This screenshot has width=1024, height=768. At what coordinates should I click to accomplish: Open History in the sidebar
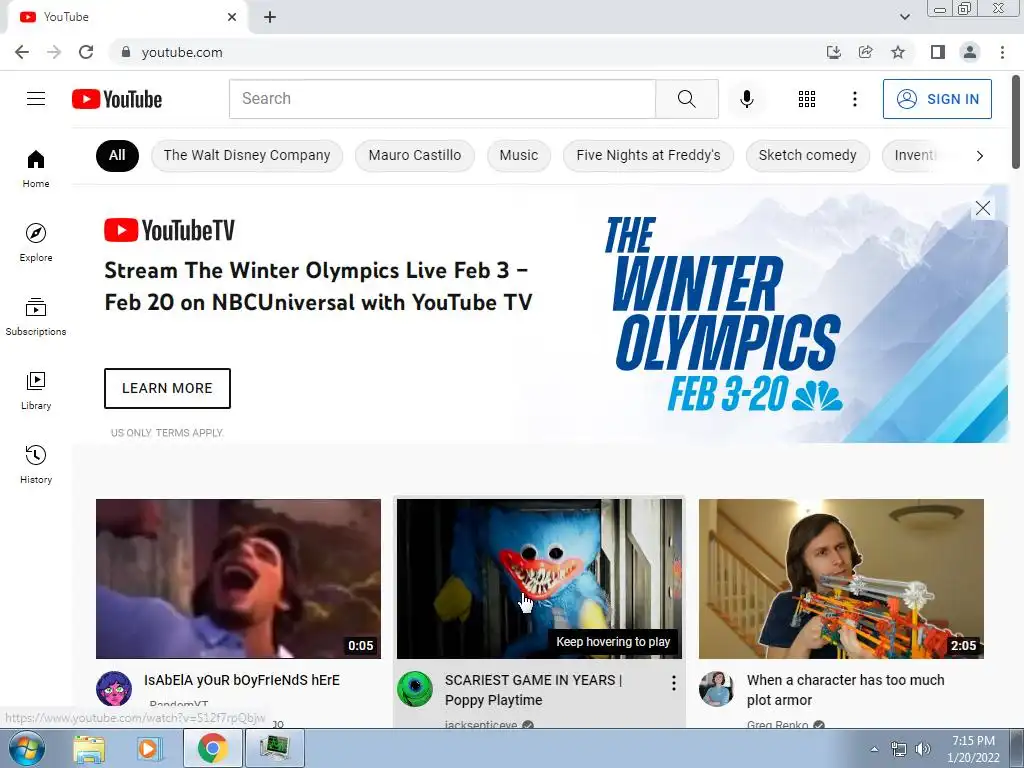click(36, 464)
